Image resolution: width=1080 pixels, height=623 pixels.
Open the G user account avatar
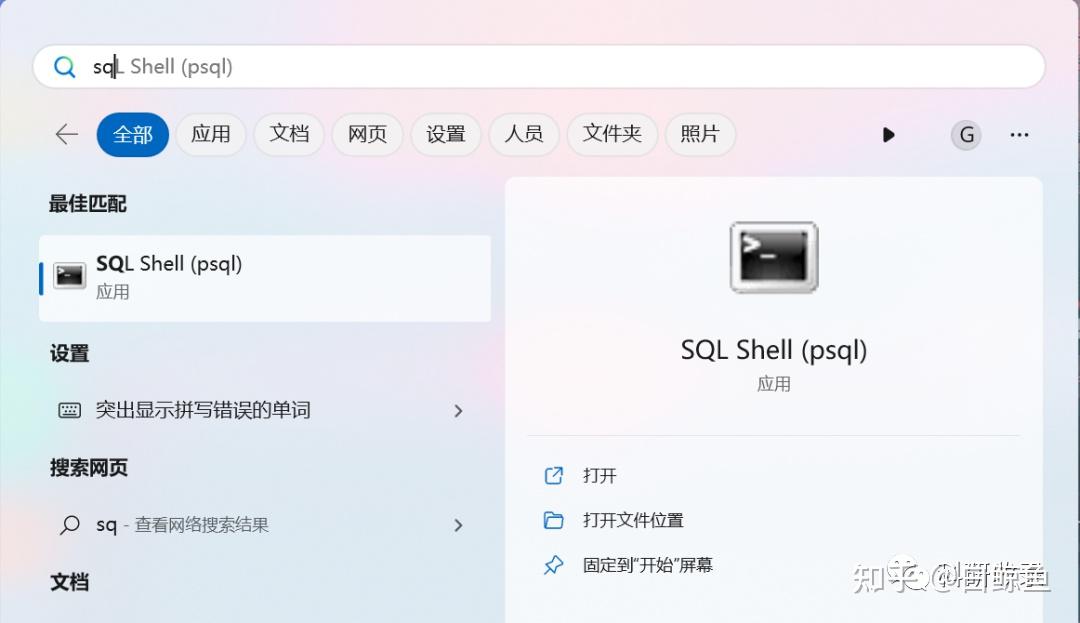(x=965, y=134)
